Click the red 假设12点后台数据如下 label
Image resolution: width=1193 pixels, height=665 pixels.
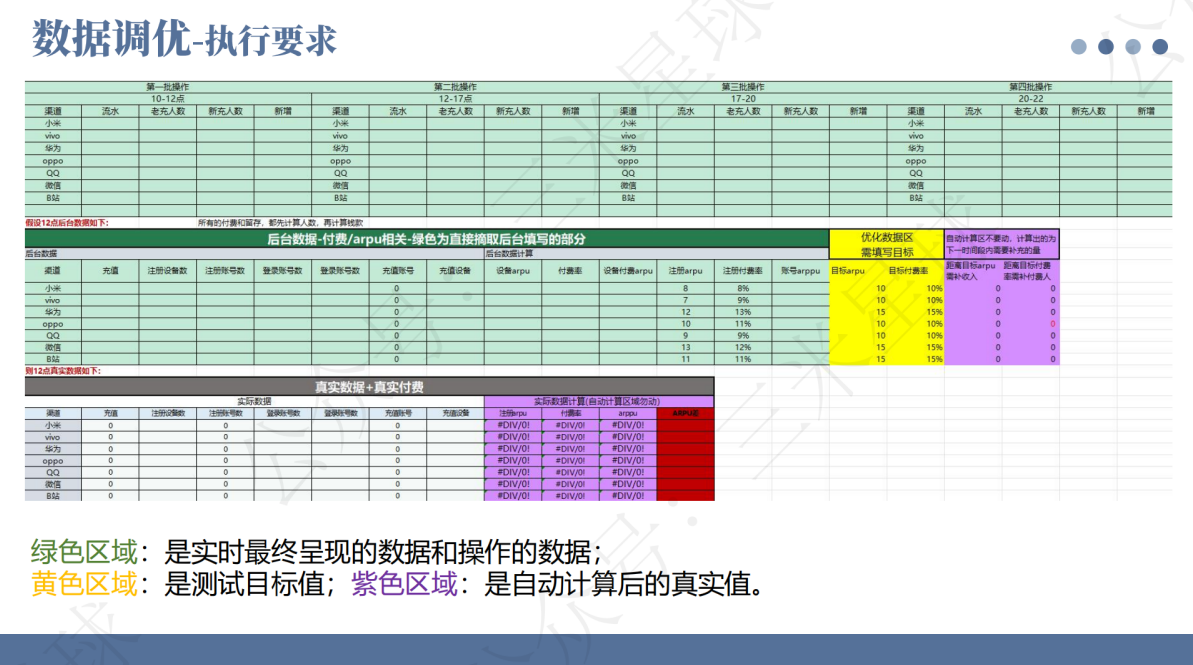67,223
